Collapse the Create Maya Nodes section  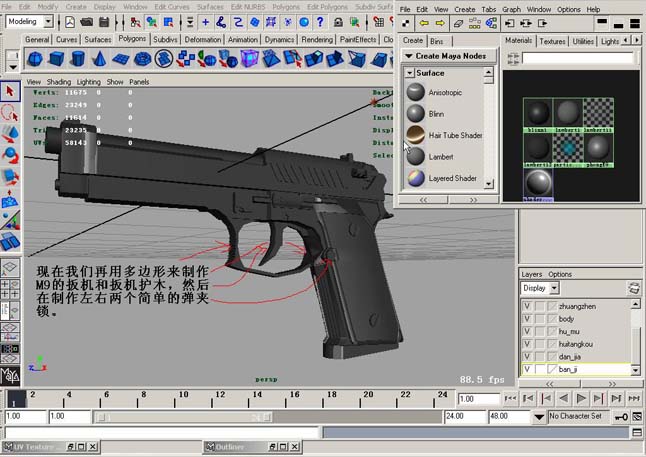coord(409,56)
